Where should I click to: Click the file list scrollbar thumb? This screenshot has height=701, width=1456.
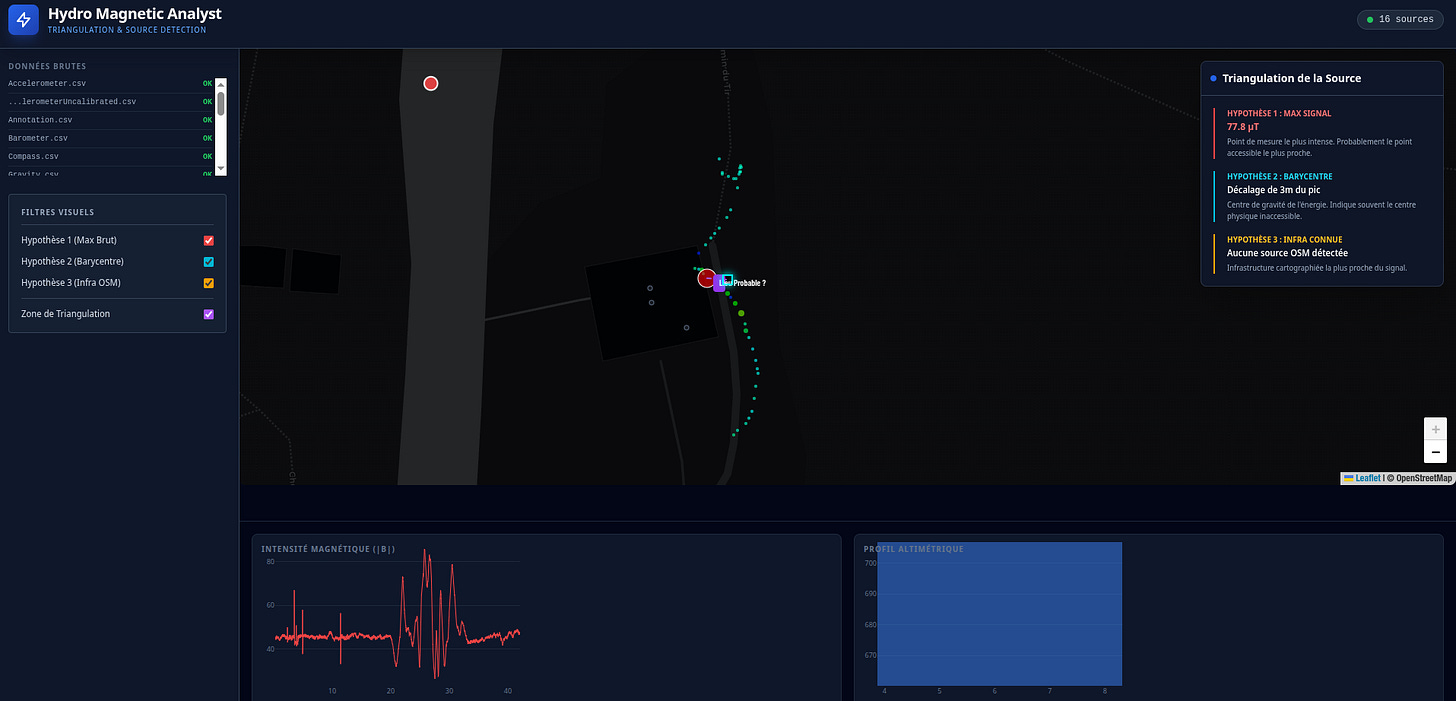221,103
